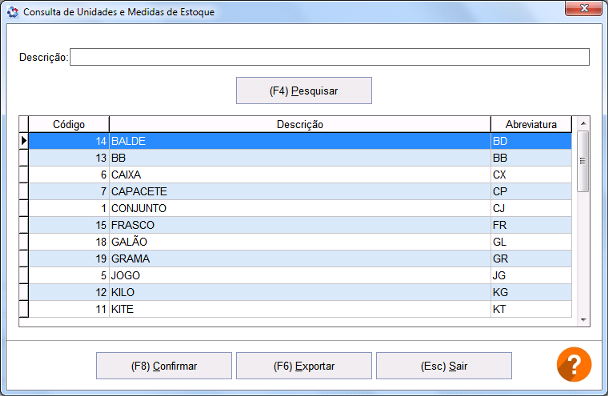Click the (F6) Exportar button

pyautogui.click(x=304, y=366)
